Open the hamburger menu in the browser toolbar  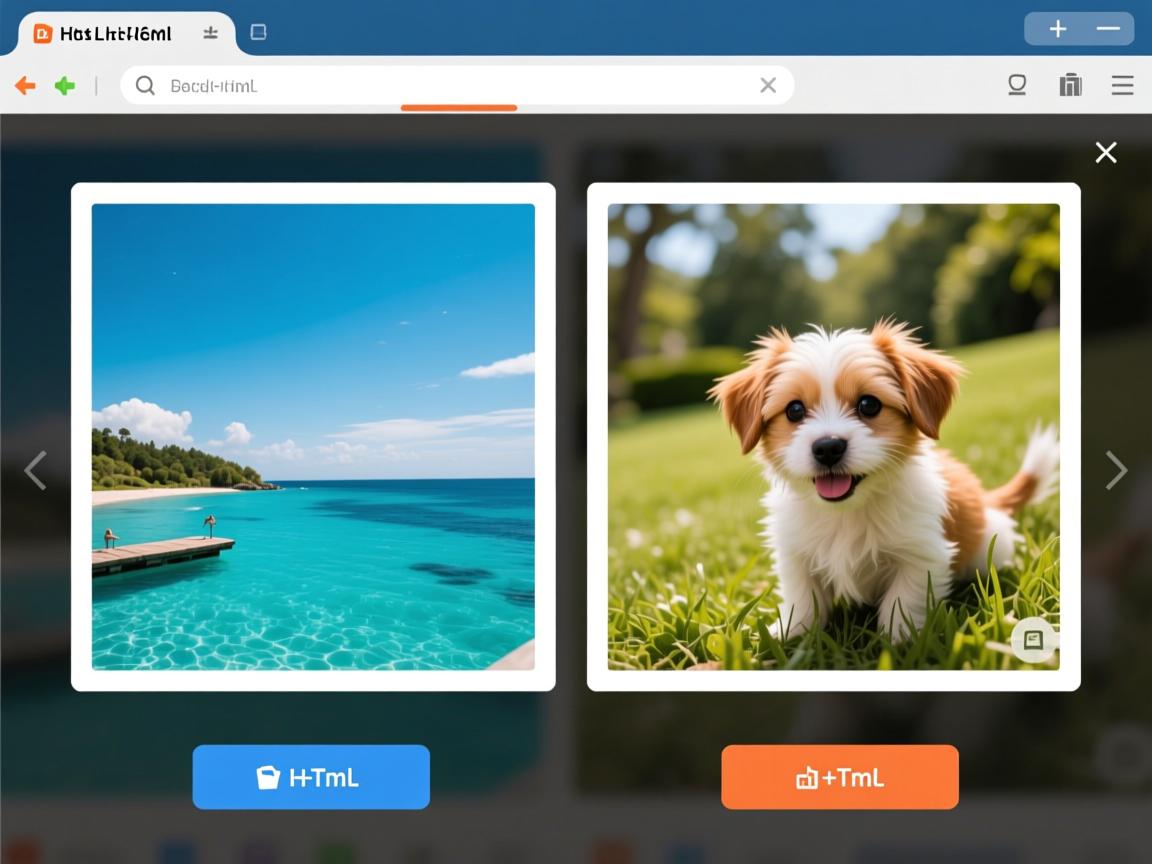pos(1122,86)
